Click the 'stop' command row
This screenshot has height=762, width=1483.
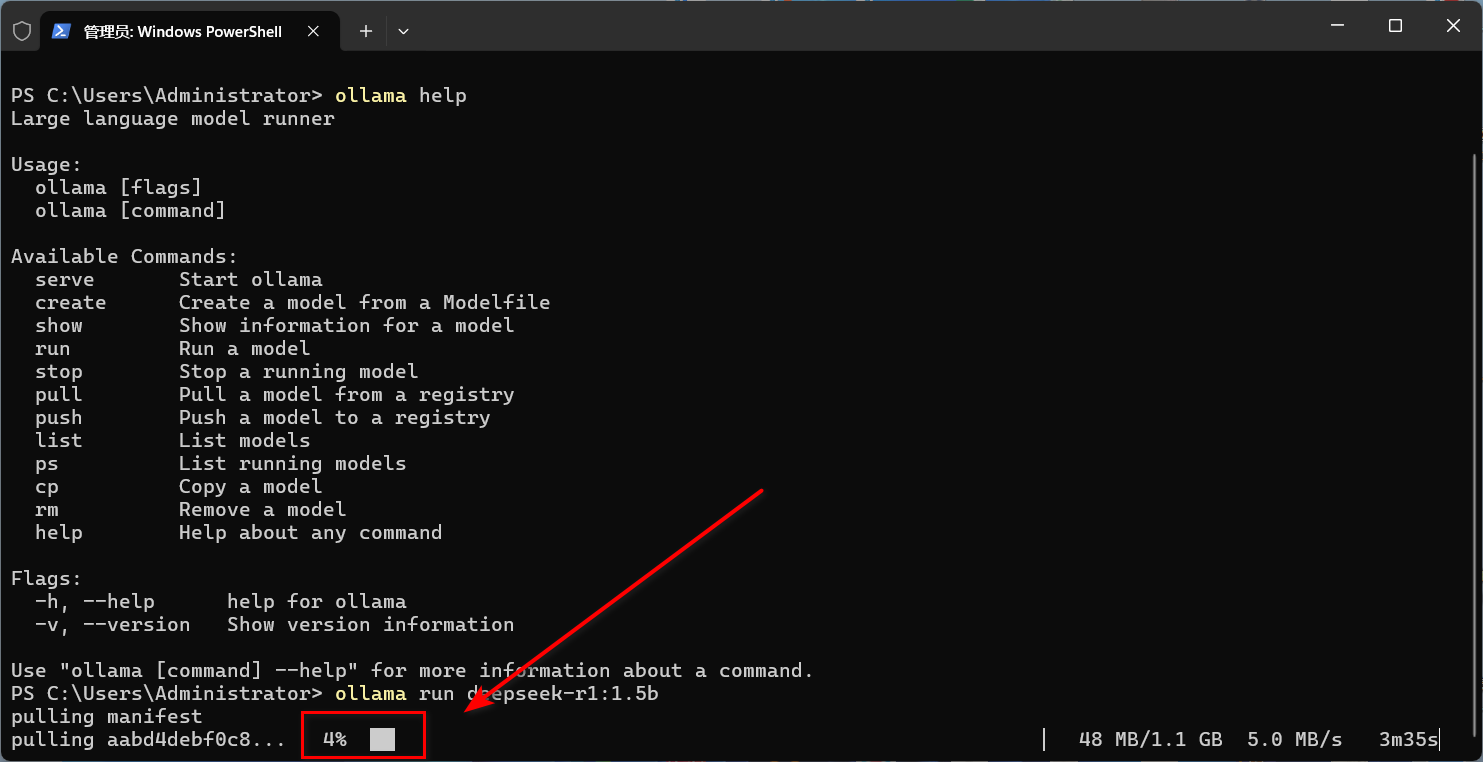point(227,372)
